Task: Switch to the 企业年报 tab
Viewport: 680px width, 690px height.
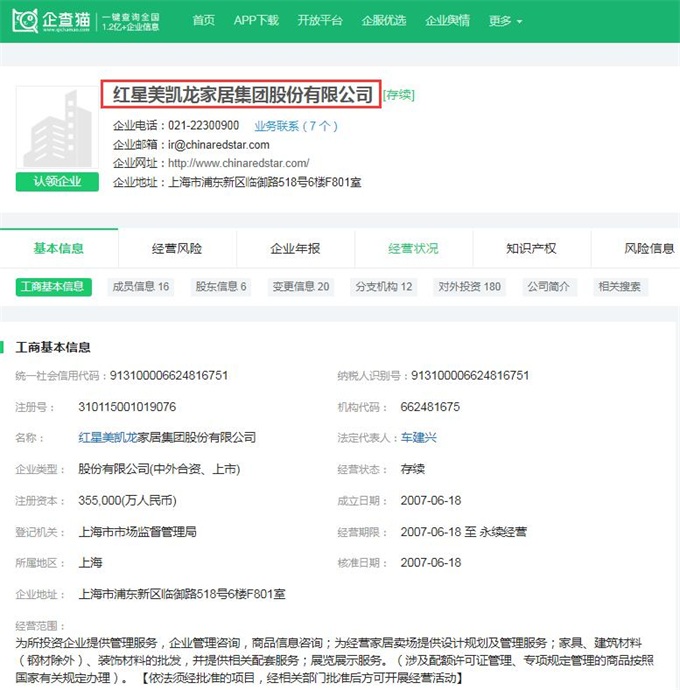Action: click(295, 249)
